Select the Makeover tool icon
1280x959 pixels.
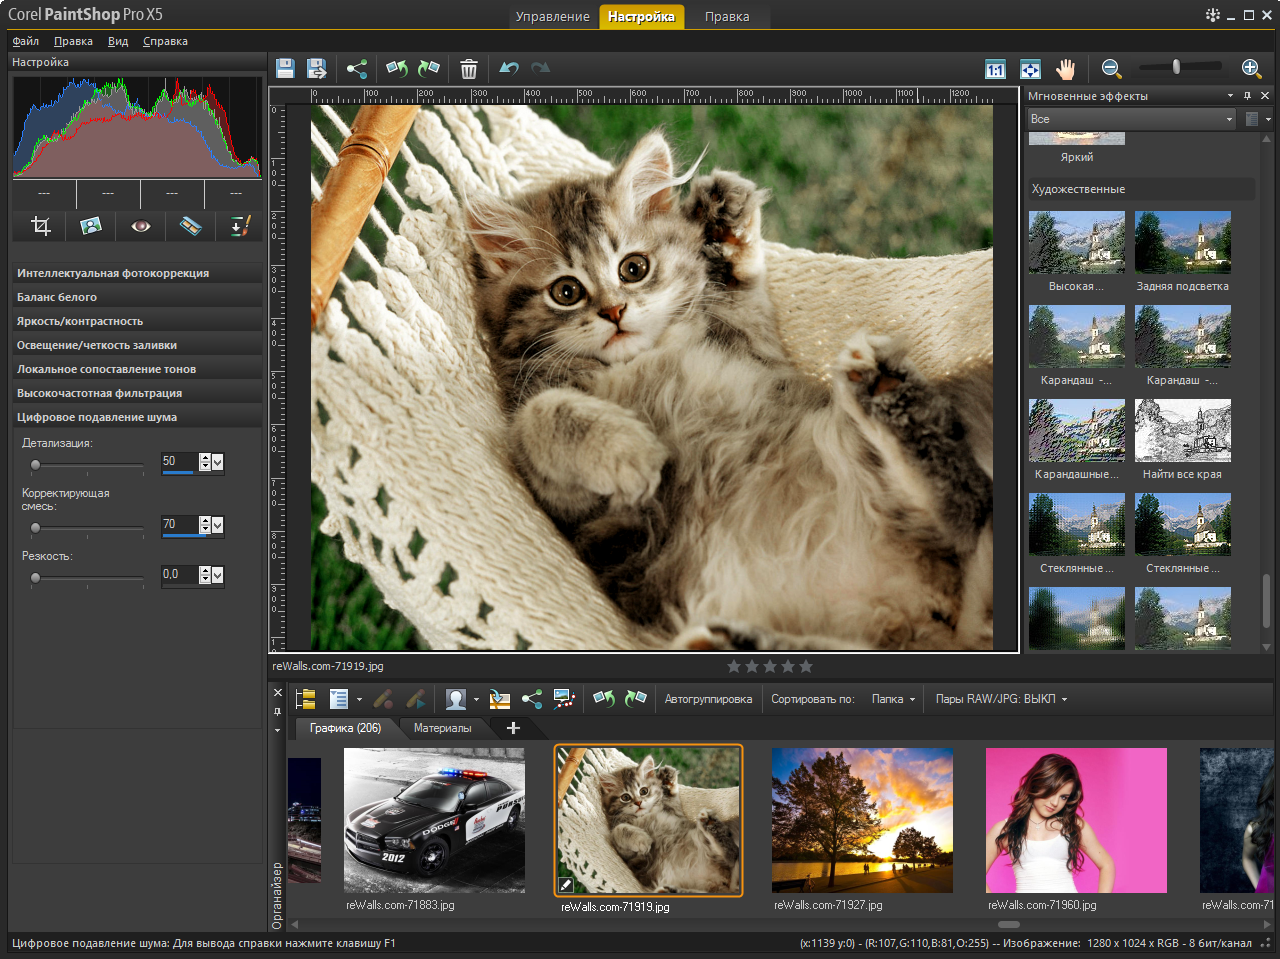(190, 226)
